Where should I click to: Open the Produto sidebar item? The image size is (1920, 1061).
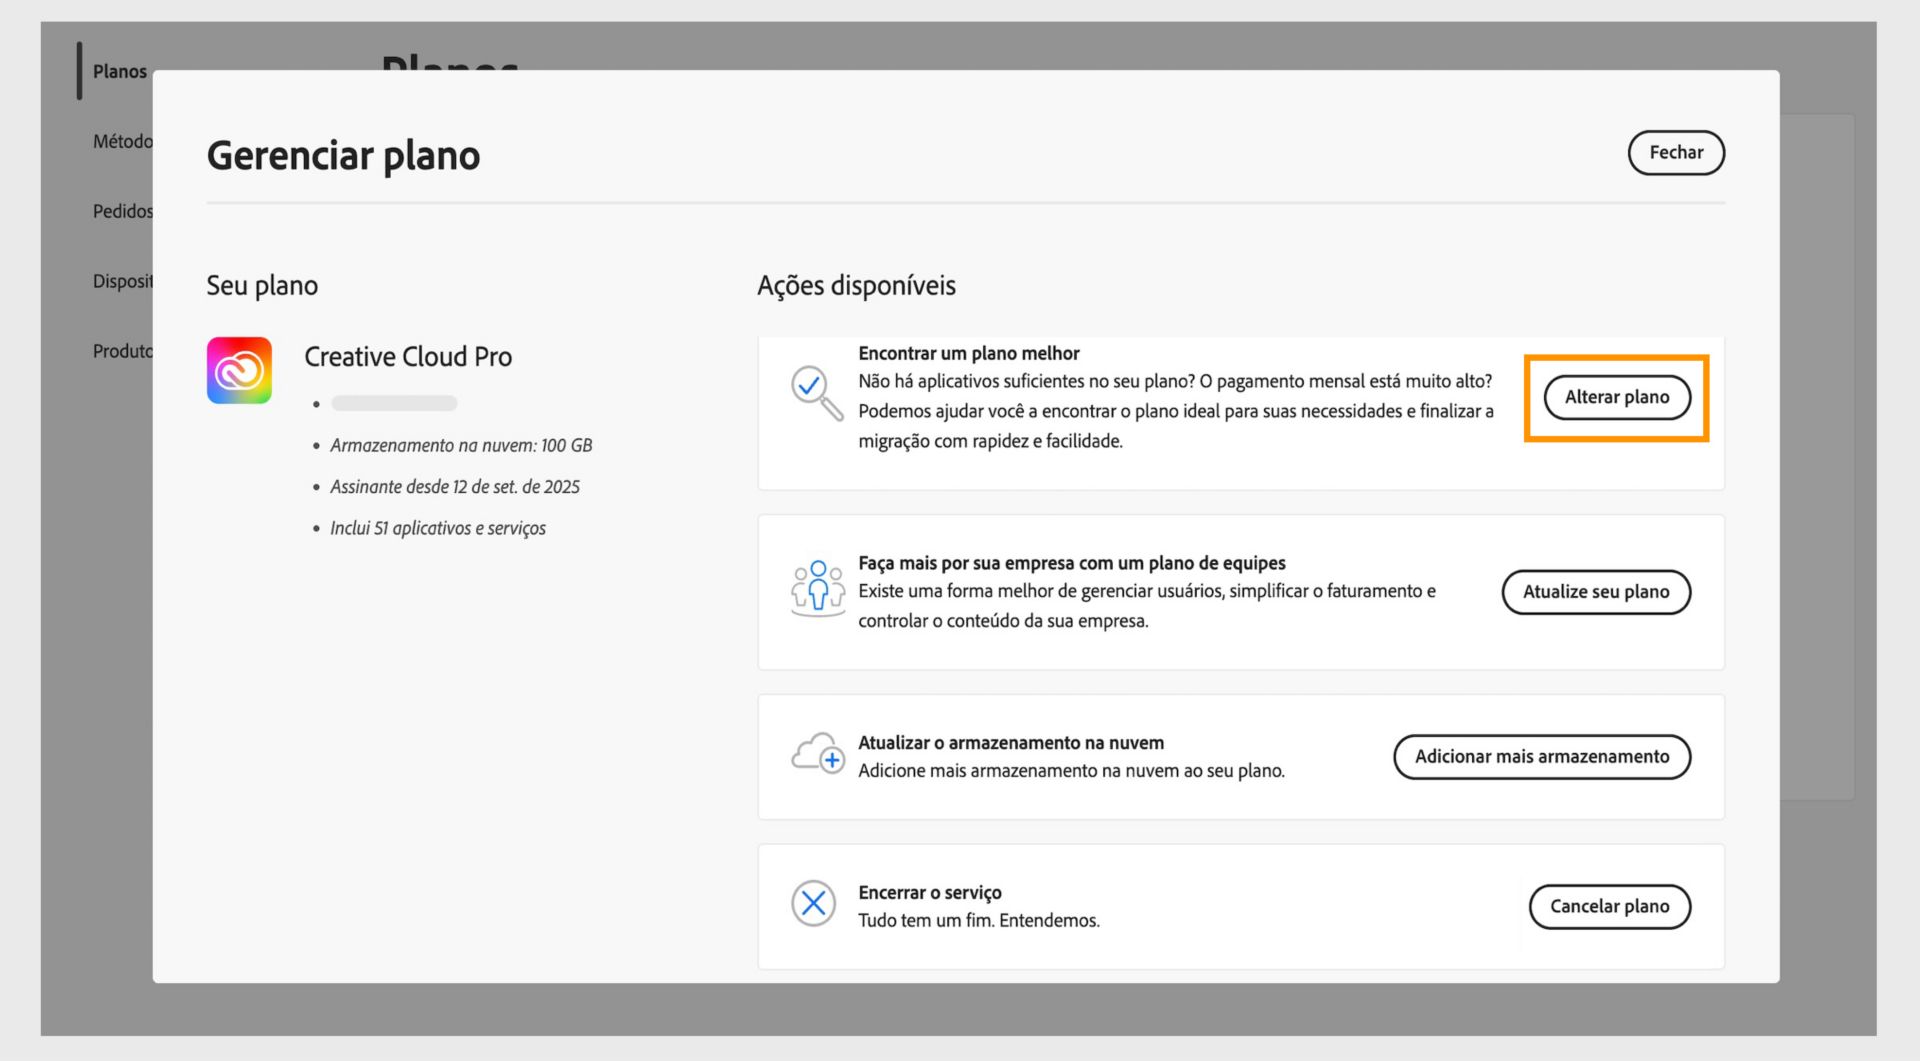point(121,350)
